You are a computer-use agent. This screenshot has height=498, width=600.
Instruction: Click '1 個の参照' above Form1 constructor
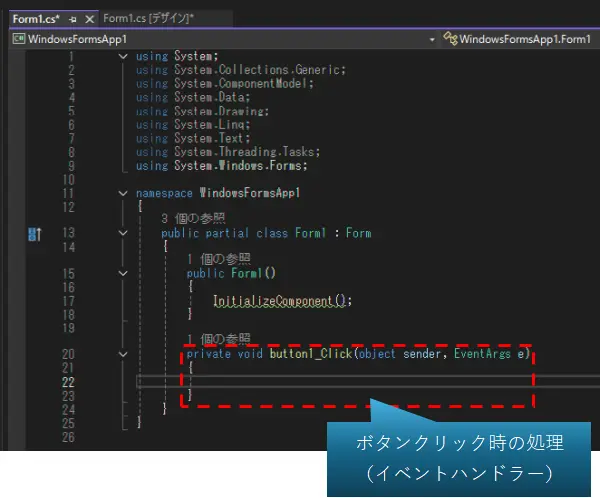[x=218, y=259]
